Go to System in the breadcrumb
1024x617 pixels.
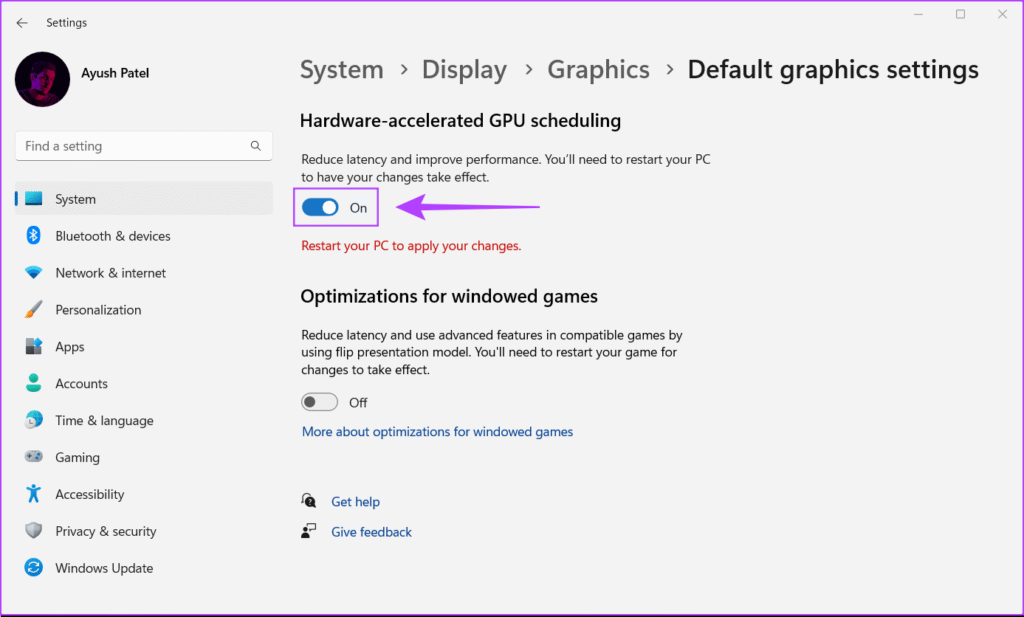[341, 70]
